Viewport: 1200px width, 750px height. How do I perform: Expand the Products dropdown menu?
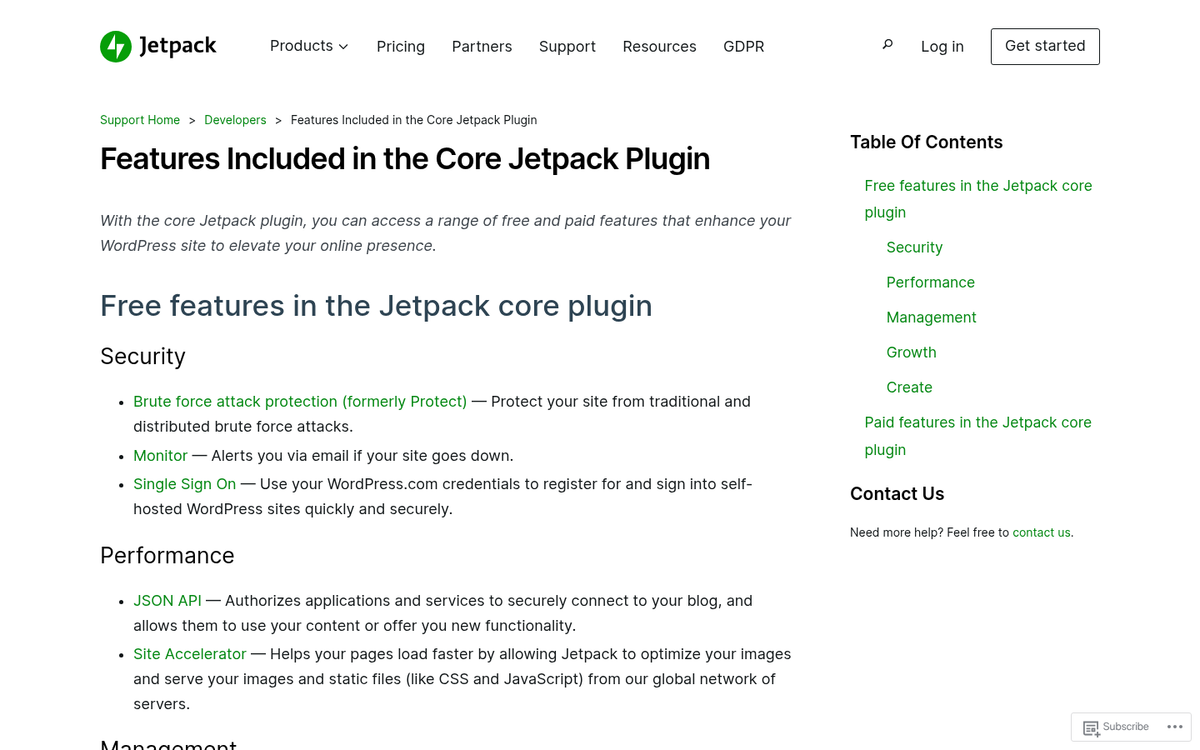point(309,46)
